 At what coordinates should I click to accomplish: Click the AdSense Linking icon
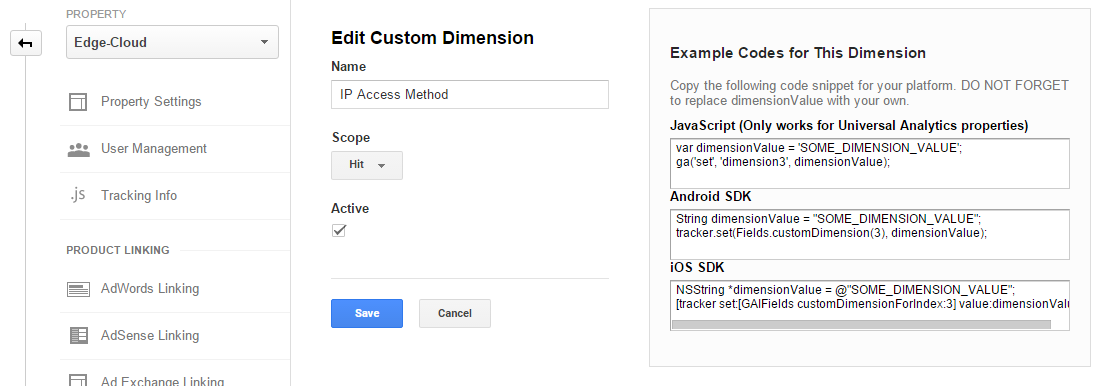(x=78, y=335)
